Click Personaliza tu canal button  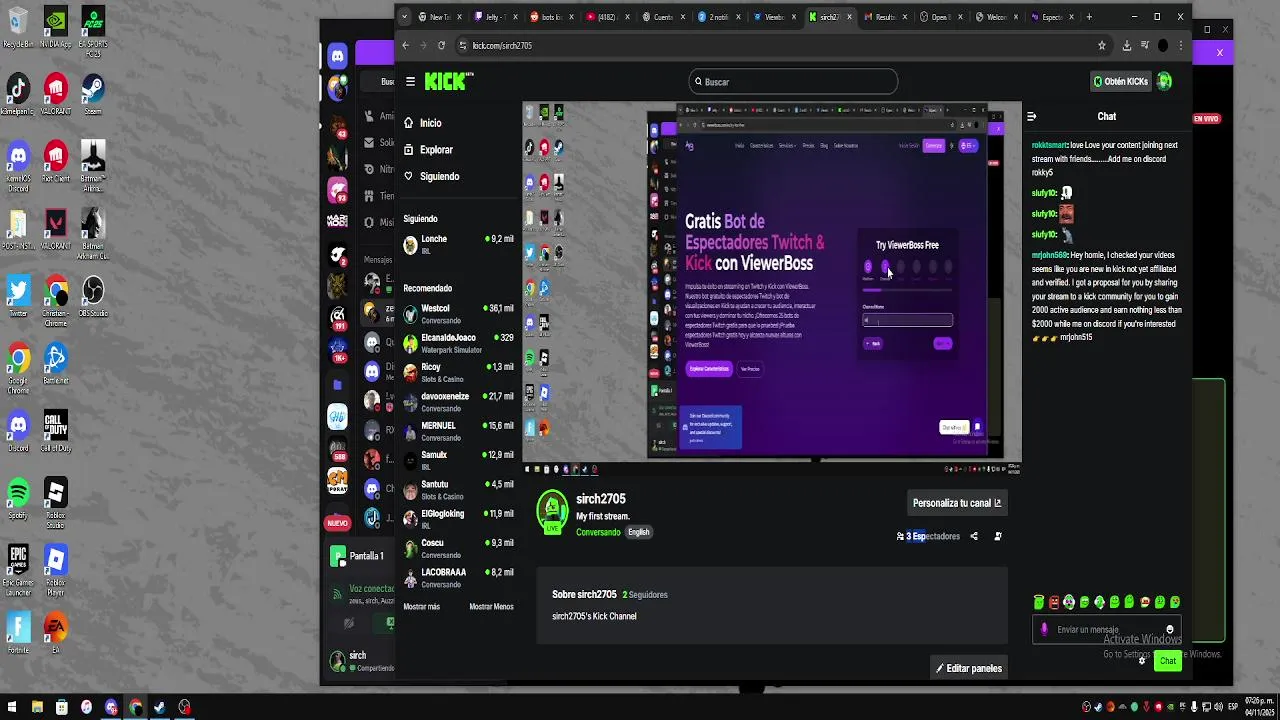click(957, 503)
